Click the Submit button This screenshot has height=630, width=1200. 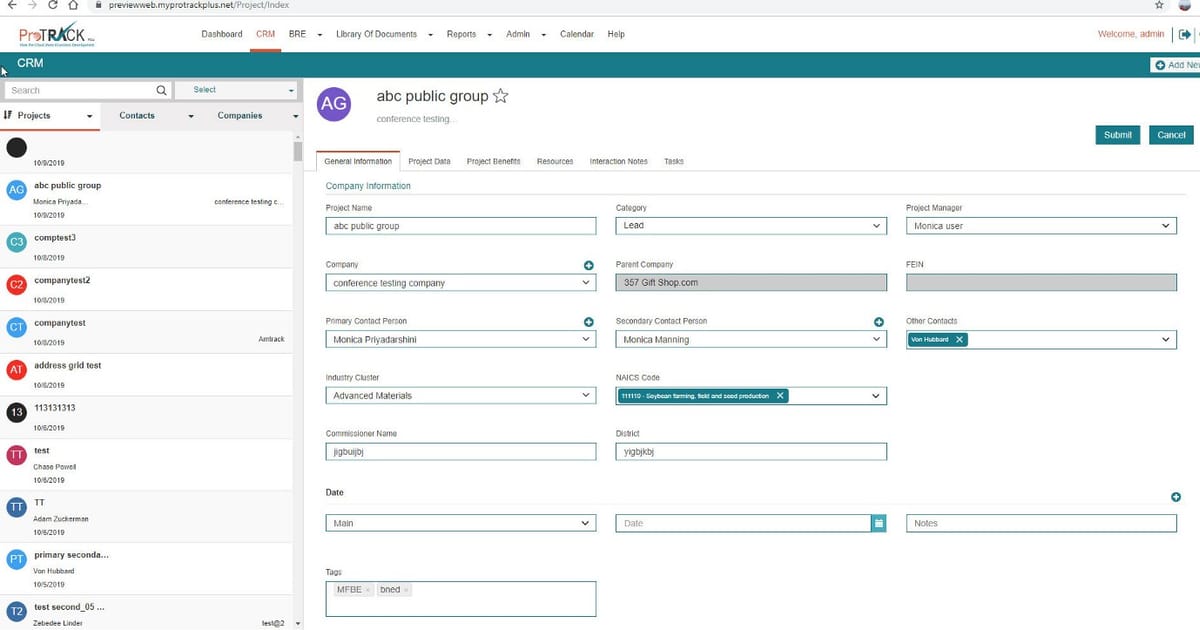click(x=1117, y=135)
